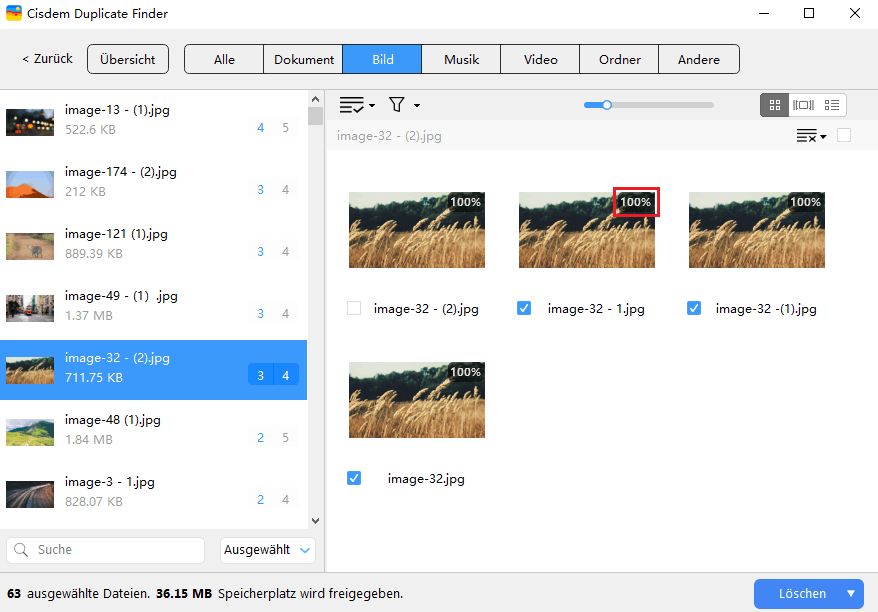This screenshot has width=878, height=612.
Task: Open the Musik tab
Action: point(461,59)
